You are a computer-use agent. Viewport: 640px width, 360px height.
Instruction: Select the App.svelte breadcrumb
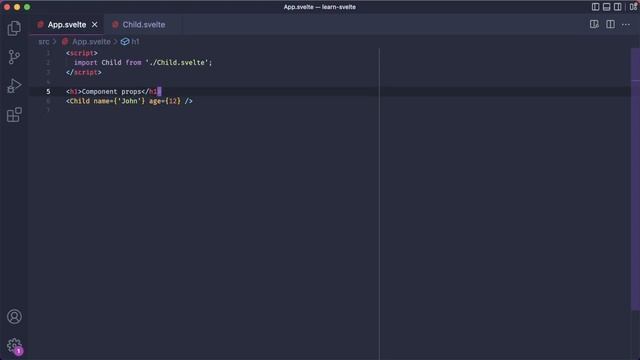[x=91, y=42]
